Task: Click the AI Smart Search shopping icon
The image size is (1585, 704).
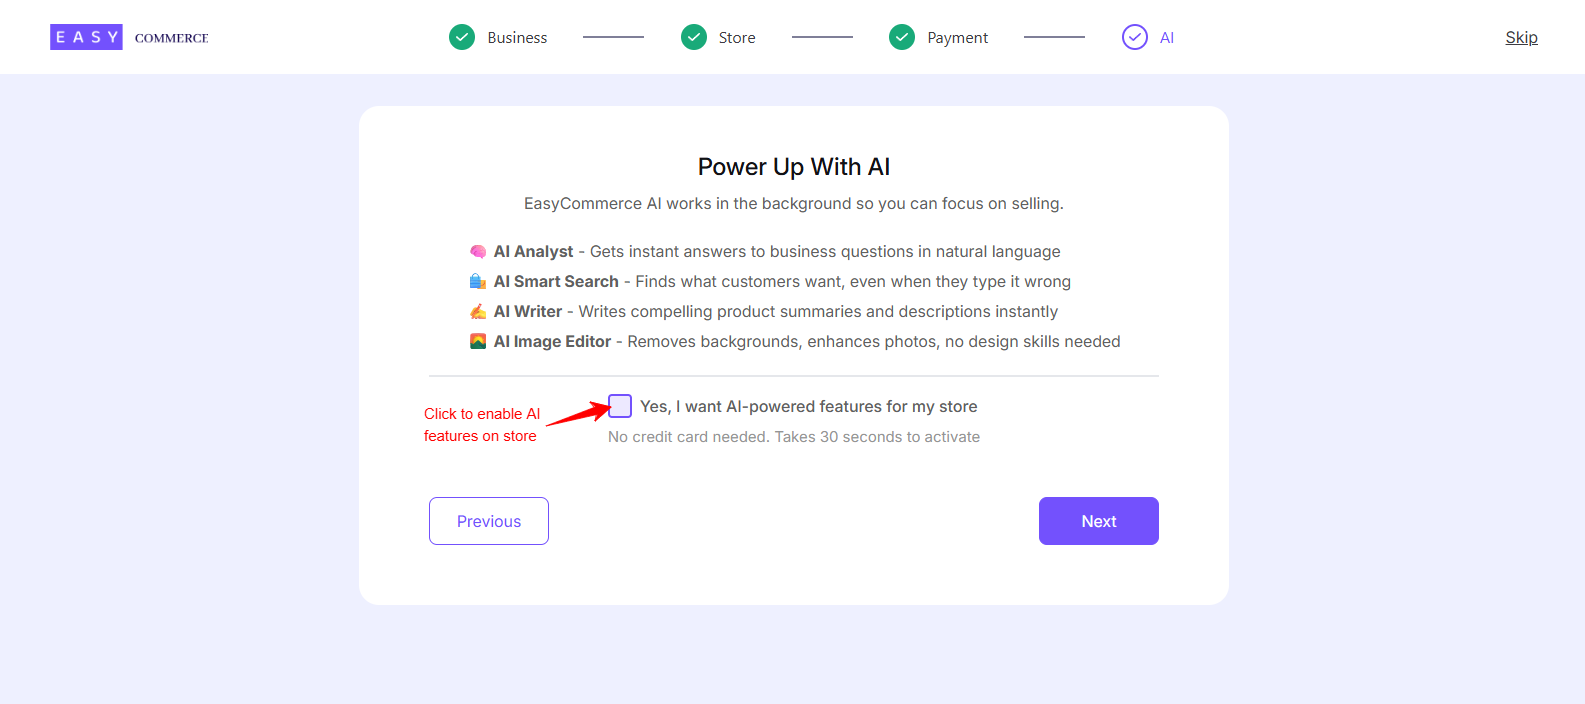Action: (x=478, y=282)
